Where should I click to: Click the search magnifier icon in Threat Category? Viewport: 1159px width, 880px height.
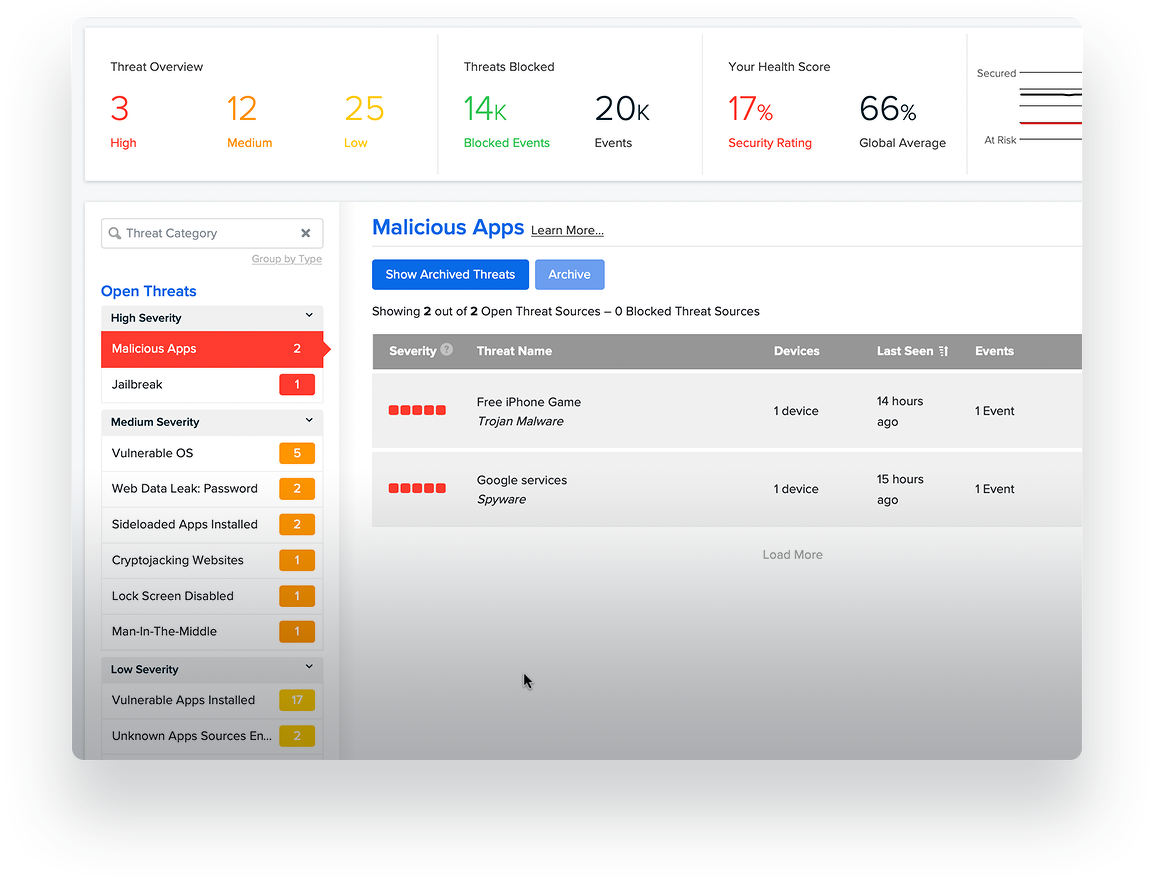click(x=115, y=233)
